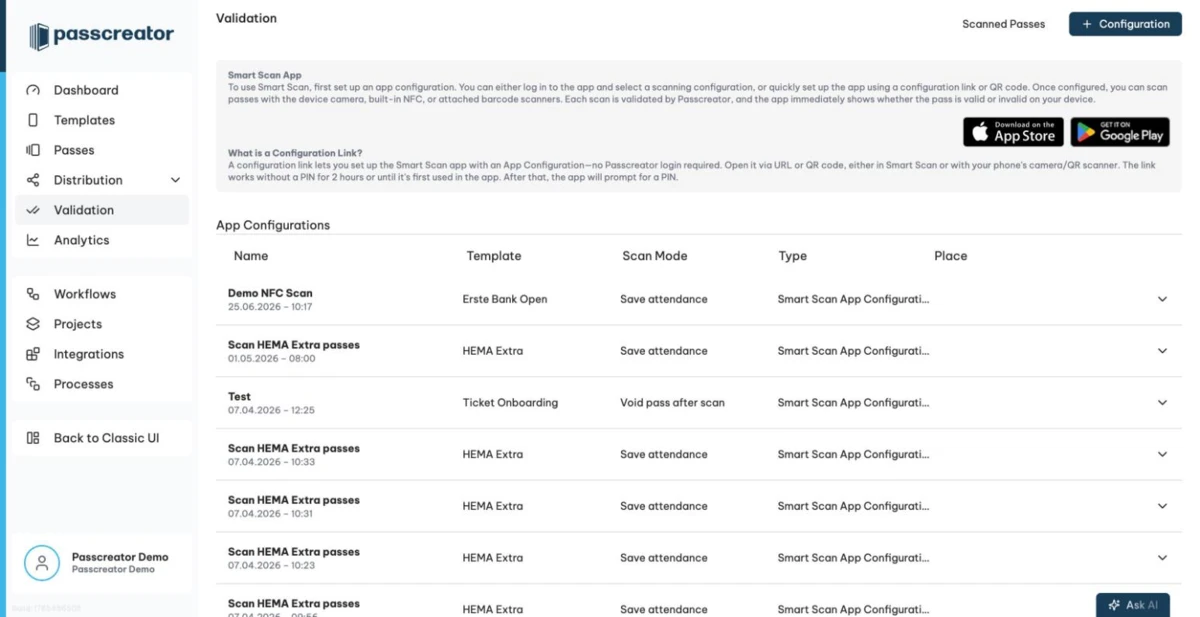Viewport: 1200px width, 617px height.
Task: Open the Integrations section
Action: click(x=102, y=354)
